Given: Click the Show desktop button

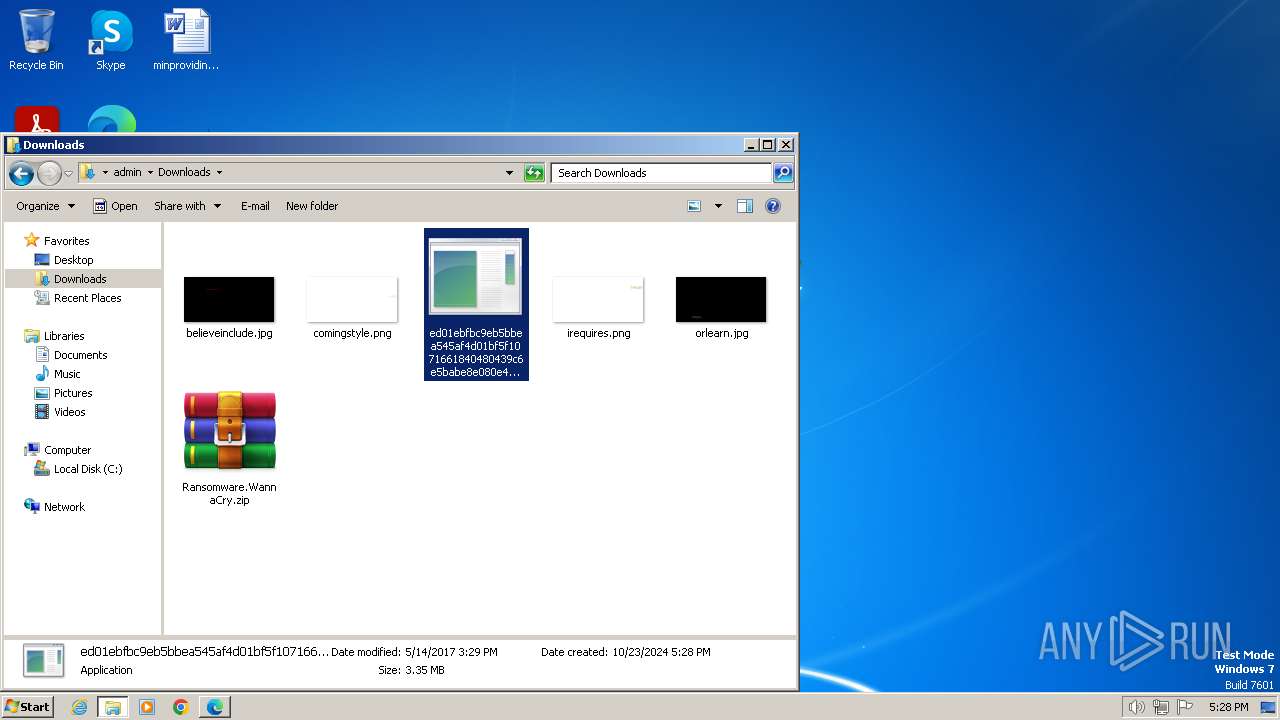Looking at the screenshot, I should click(1268, 707).
